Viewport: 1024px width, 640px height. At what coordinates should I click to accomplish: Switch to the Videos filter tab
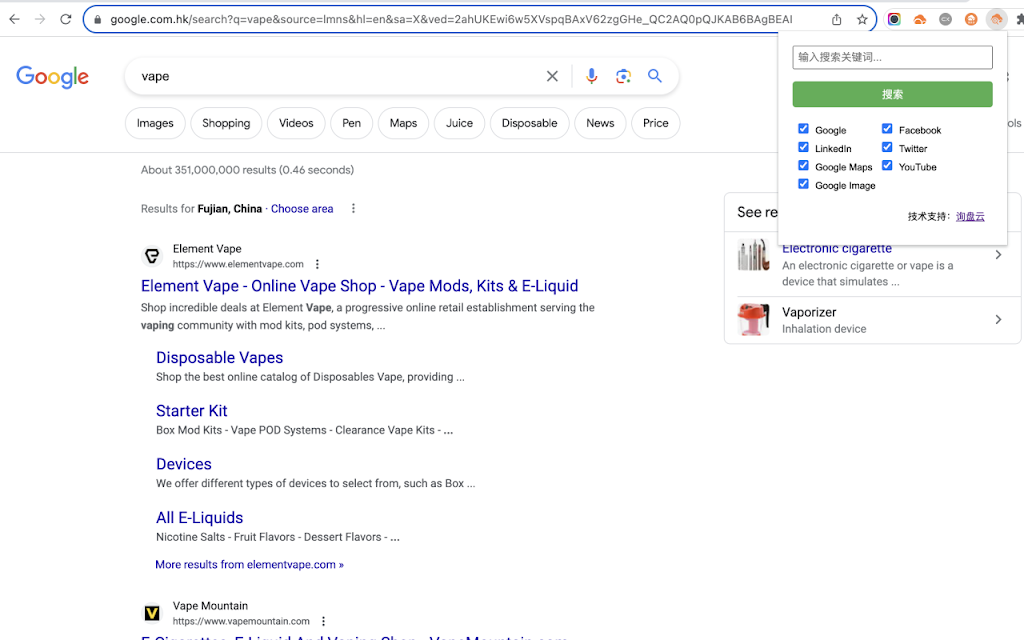pyautogui.click(x=296, y=123)
